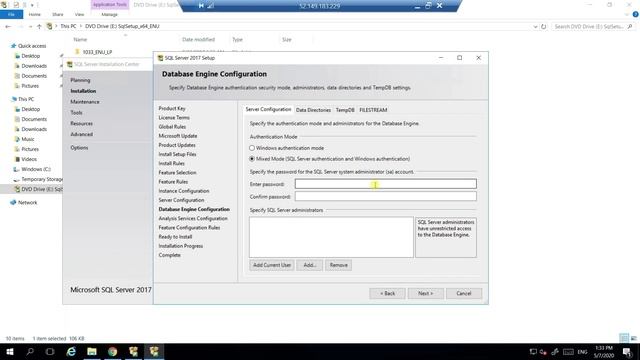
Task: Select Mixed Mode authentication radio button
Action: (252, 159)
